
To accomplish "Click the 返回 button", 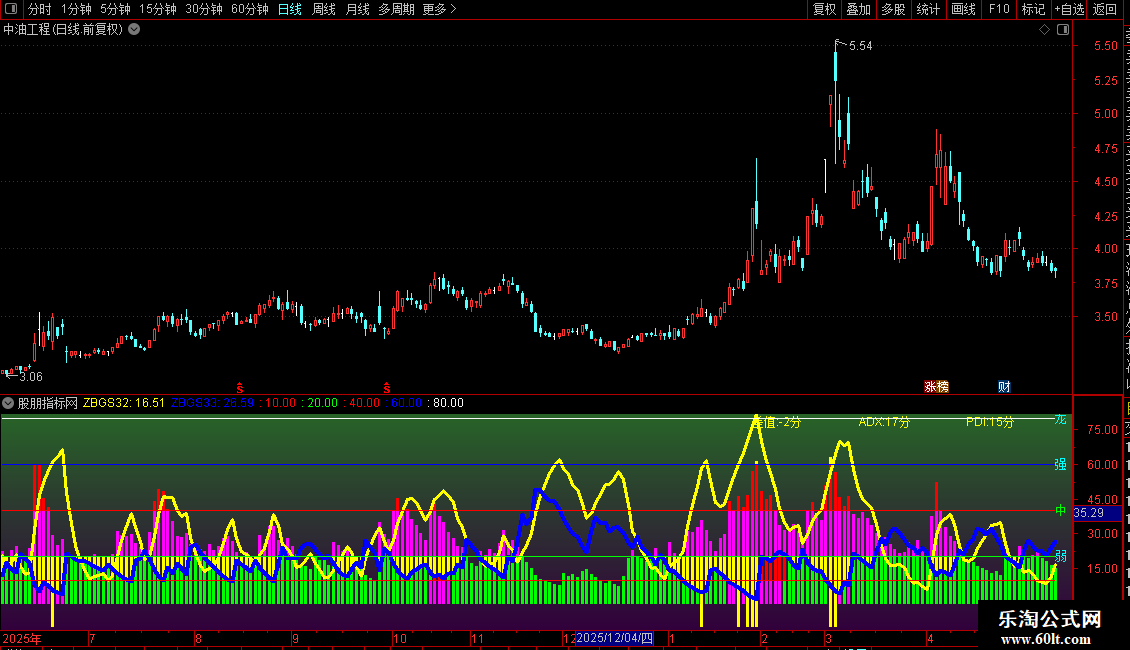I will (x=1105, y=9).
